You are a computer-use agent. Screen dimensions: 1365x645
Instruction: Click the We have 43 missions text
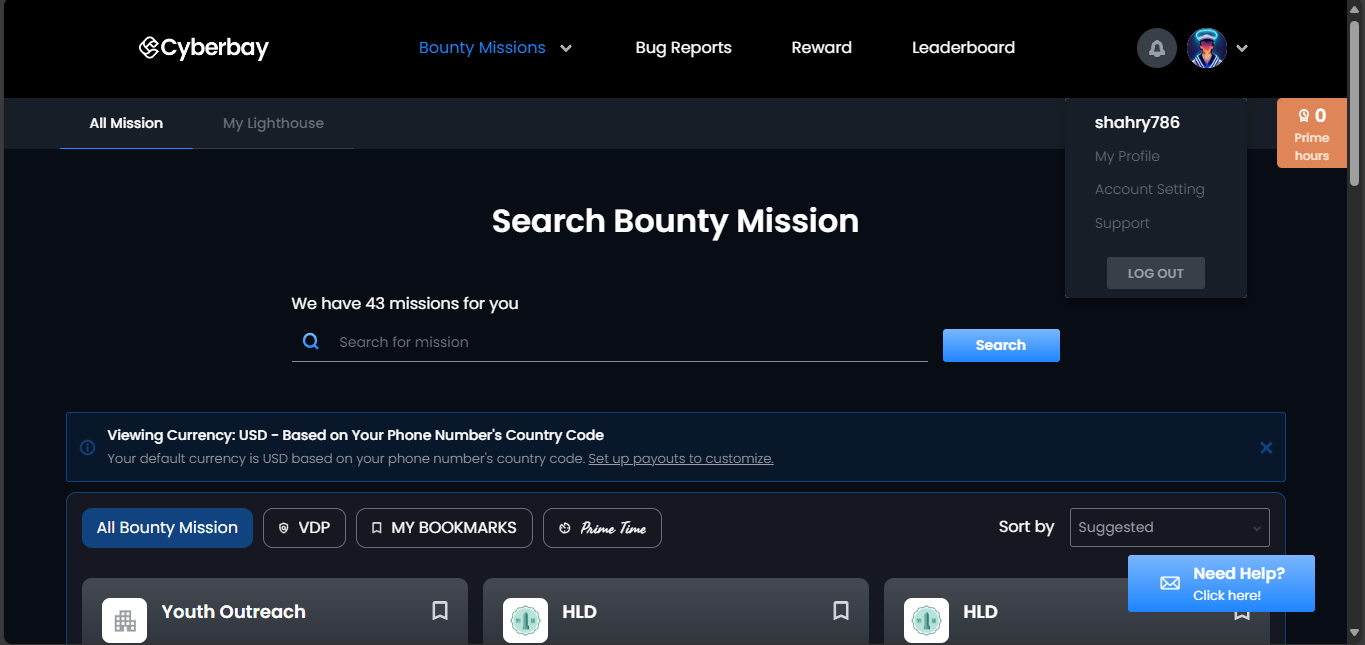[x=405, y=303]
